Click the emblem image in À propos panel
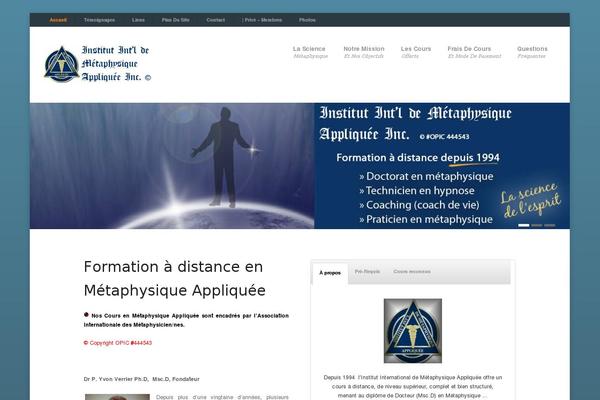The width and height of the screenshot is (600, 400). tap(412, 331)
